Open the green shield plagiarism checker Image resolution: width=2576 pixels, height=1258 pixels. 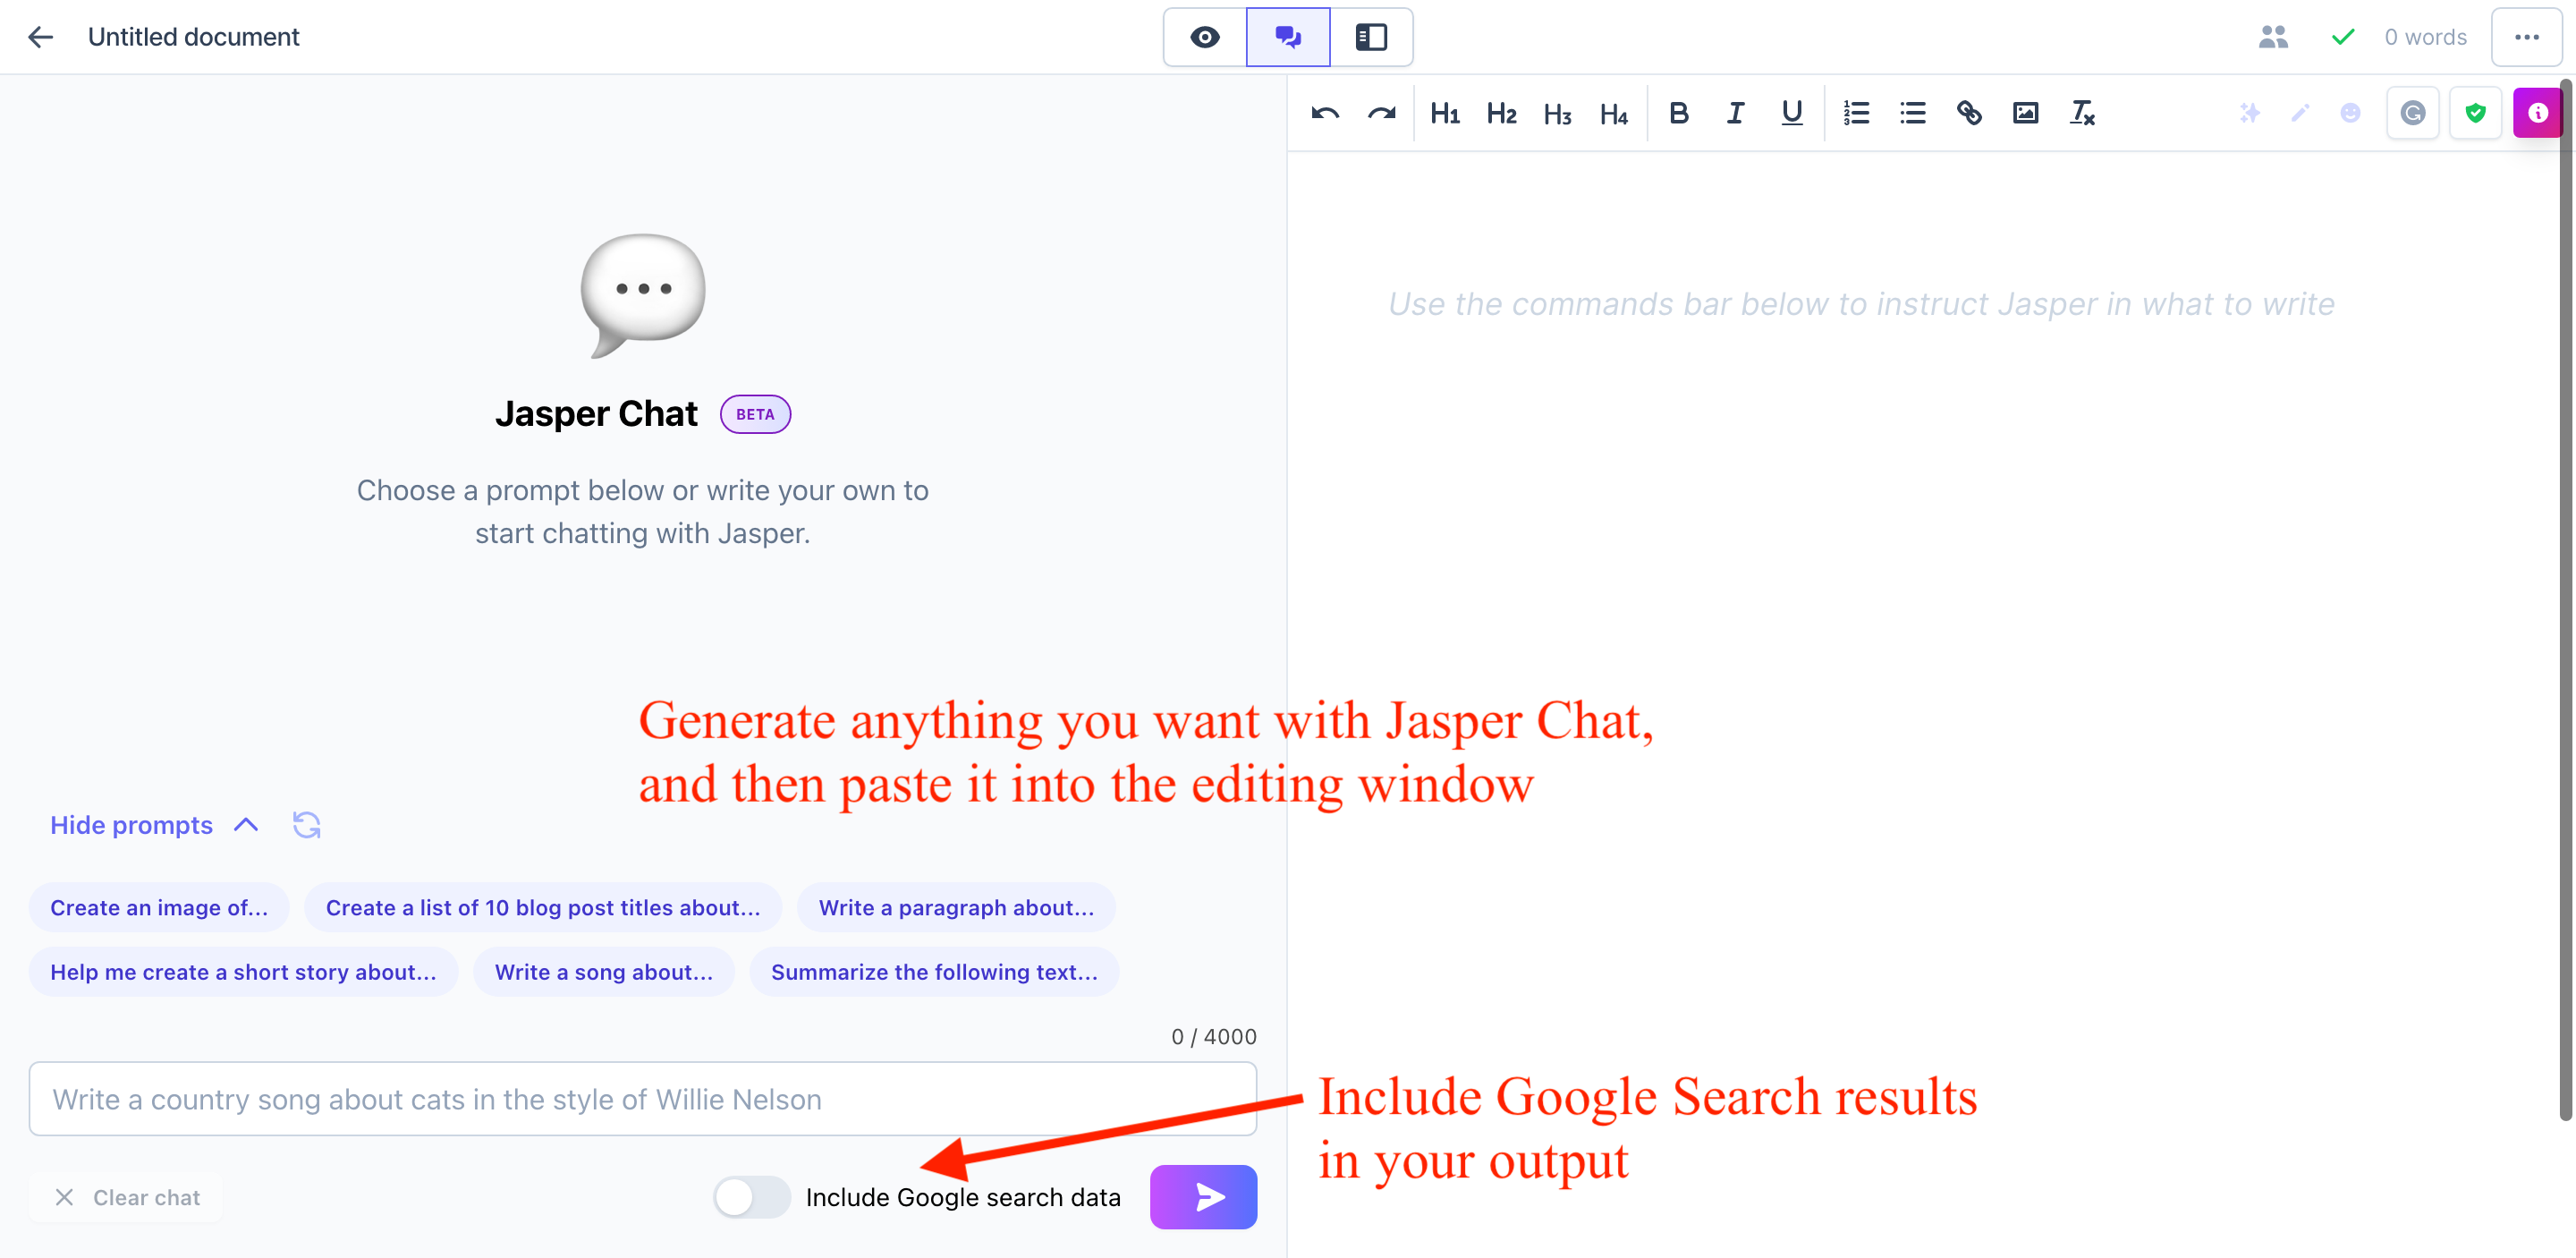click(x=2475, y=113)
